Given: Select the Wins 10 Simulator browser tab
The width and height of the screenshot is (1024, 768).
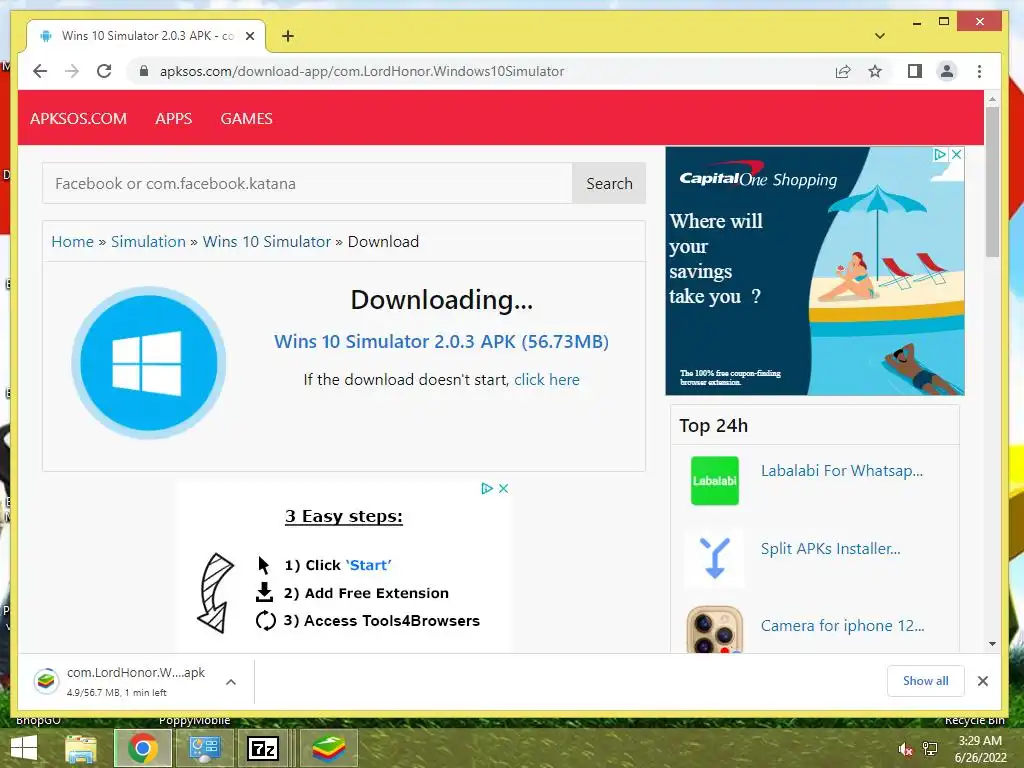Looking at the screenshot, I should point(146,36).
